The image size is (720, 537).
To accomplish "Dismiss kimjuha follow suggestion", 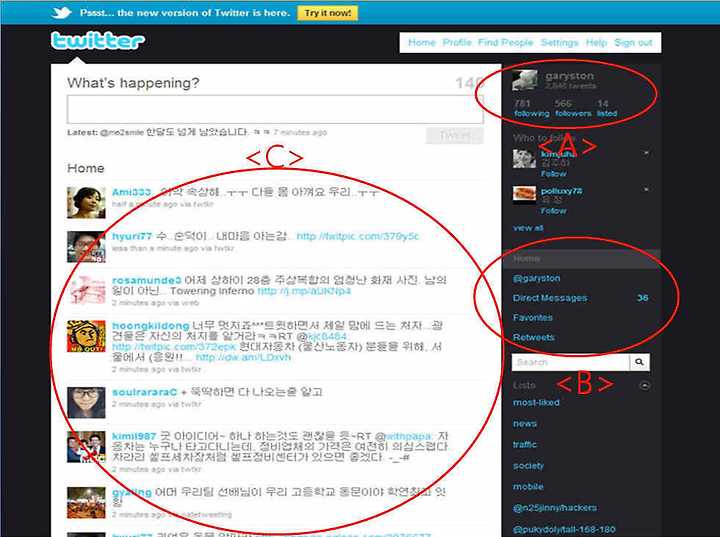I will tap(646, 153).
